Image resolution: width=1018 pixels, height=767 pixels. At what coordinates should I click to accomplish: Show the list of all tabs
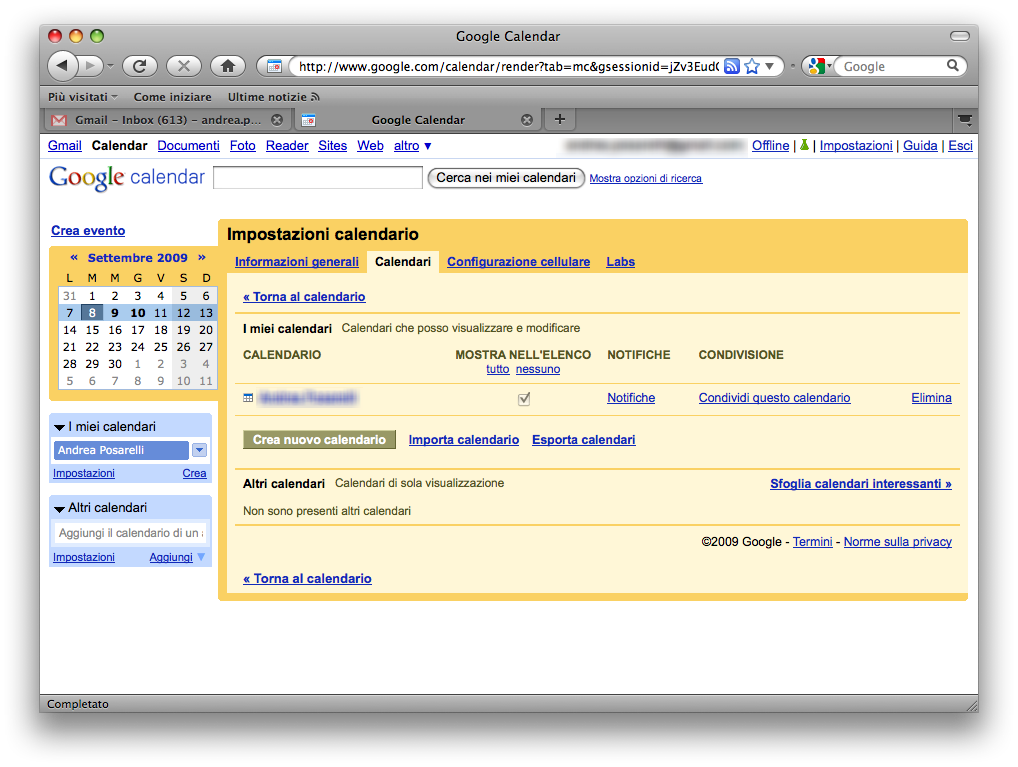[x=965, y=120]
